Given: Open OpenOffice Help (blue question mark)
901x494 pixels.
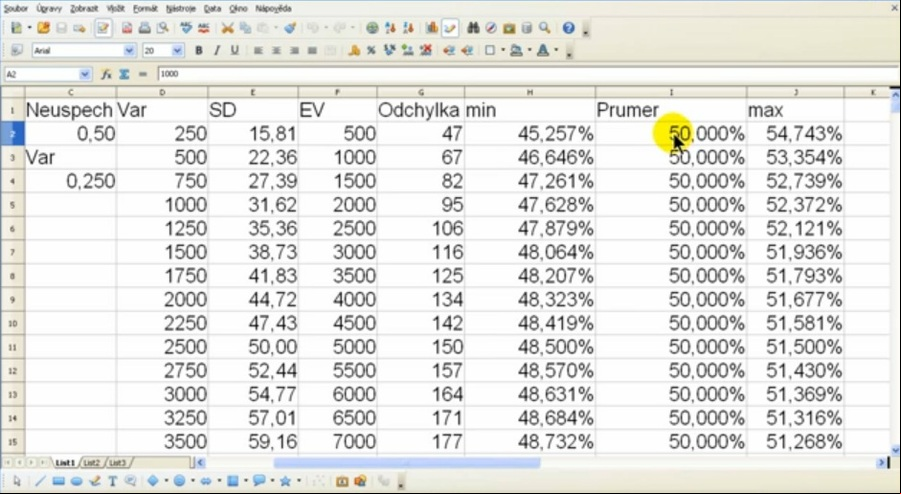Looking at the screenshot, I should [x=569, y=28].
